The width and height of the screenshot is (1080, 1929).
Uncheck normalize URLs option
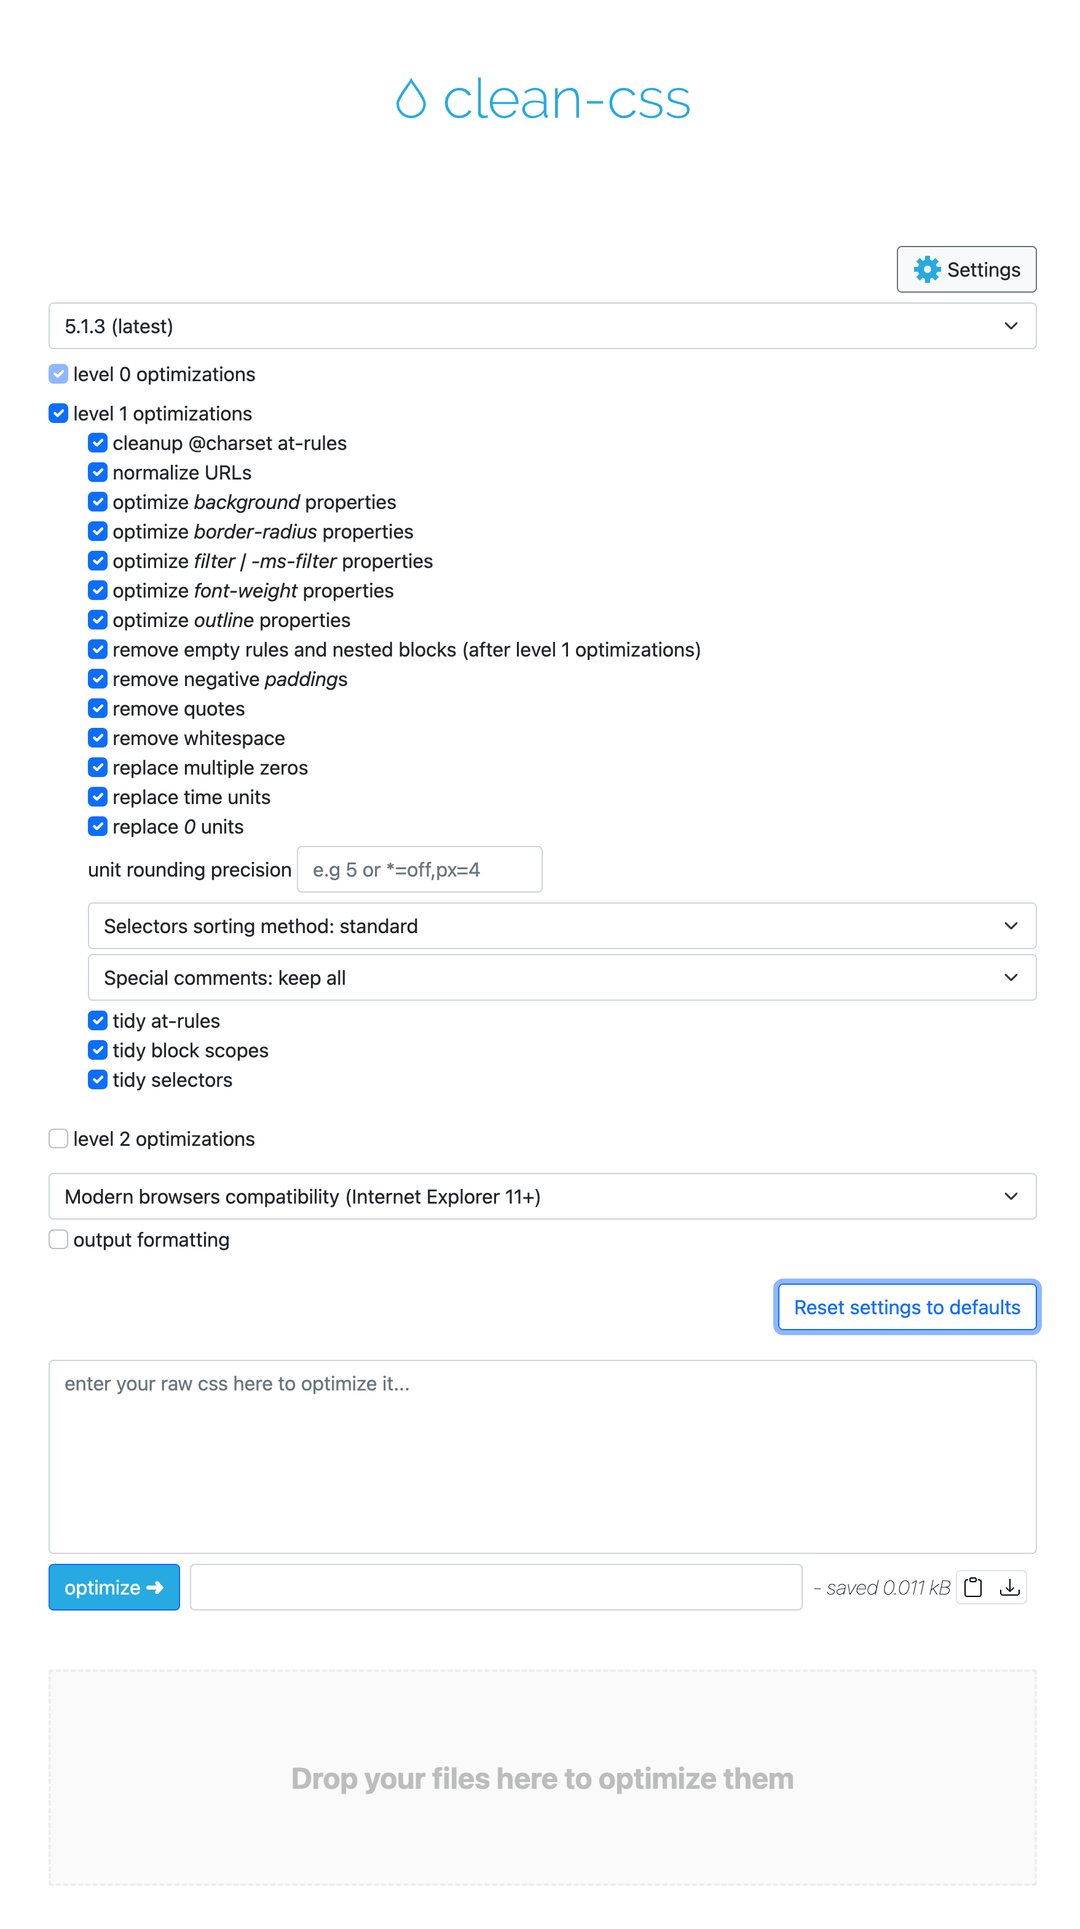tap(98, 473)
